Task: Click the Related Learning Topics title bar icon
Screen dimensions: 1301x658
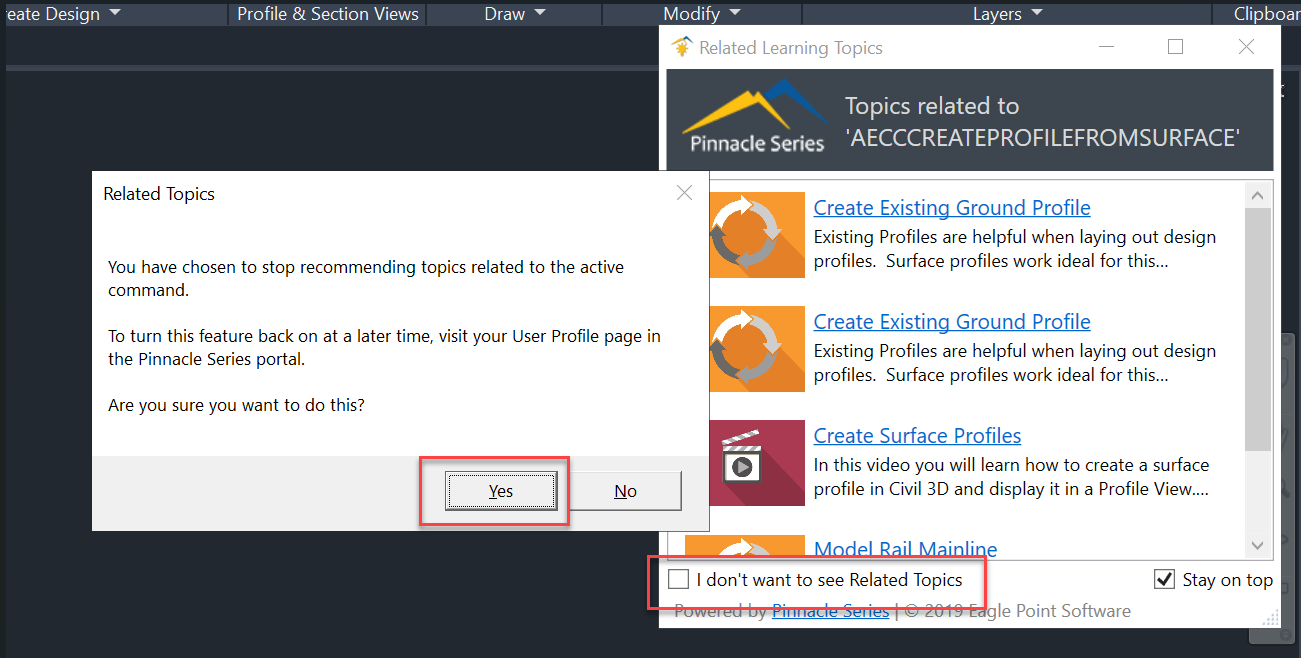Action: pos(682,47)
